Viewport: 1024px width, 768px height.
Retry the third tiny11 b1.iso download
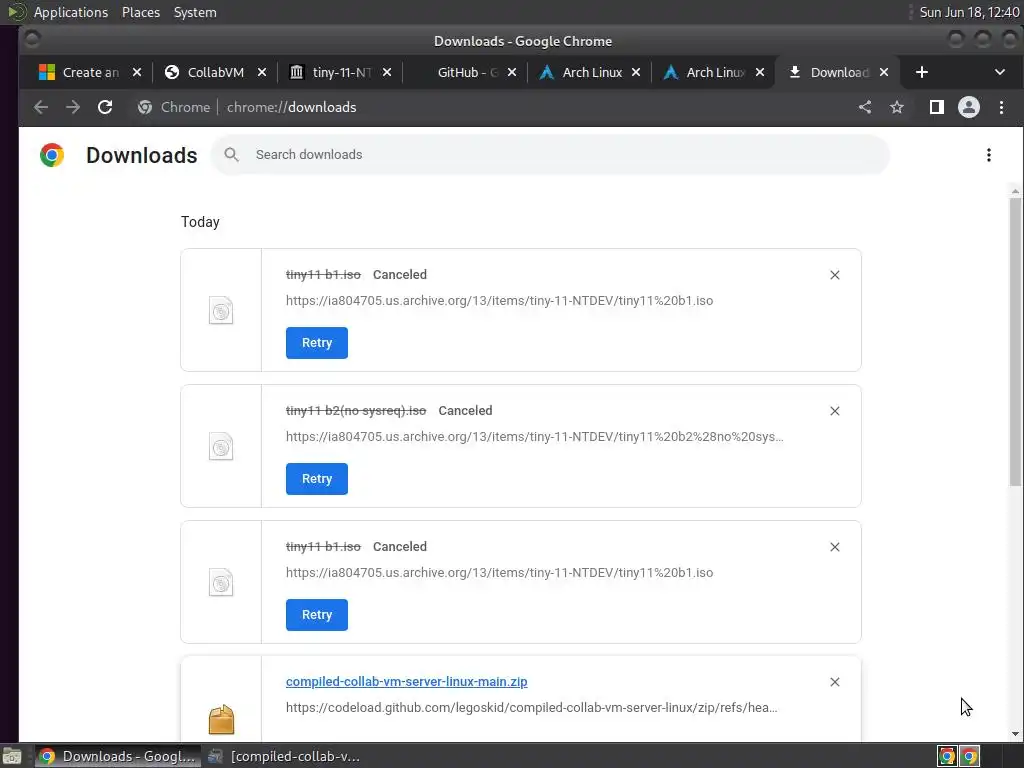tap(317, 615)
